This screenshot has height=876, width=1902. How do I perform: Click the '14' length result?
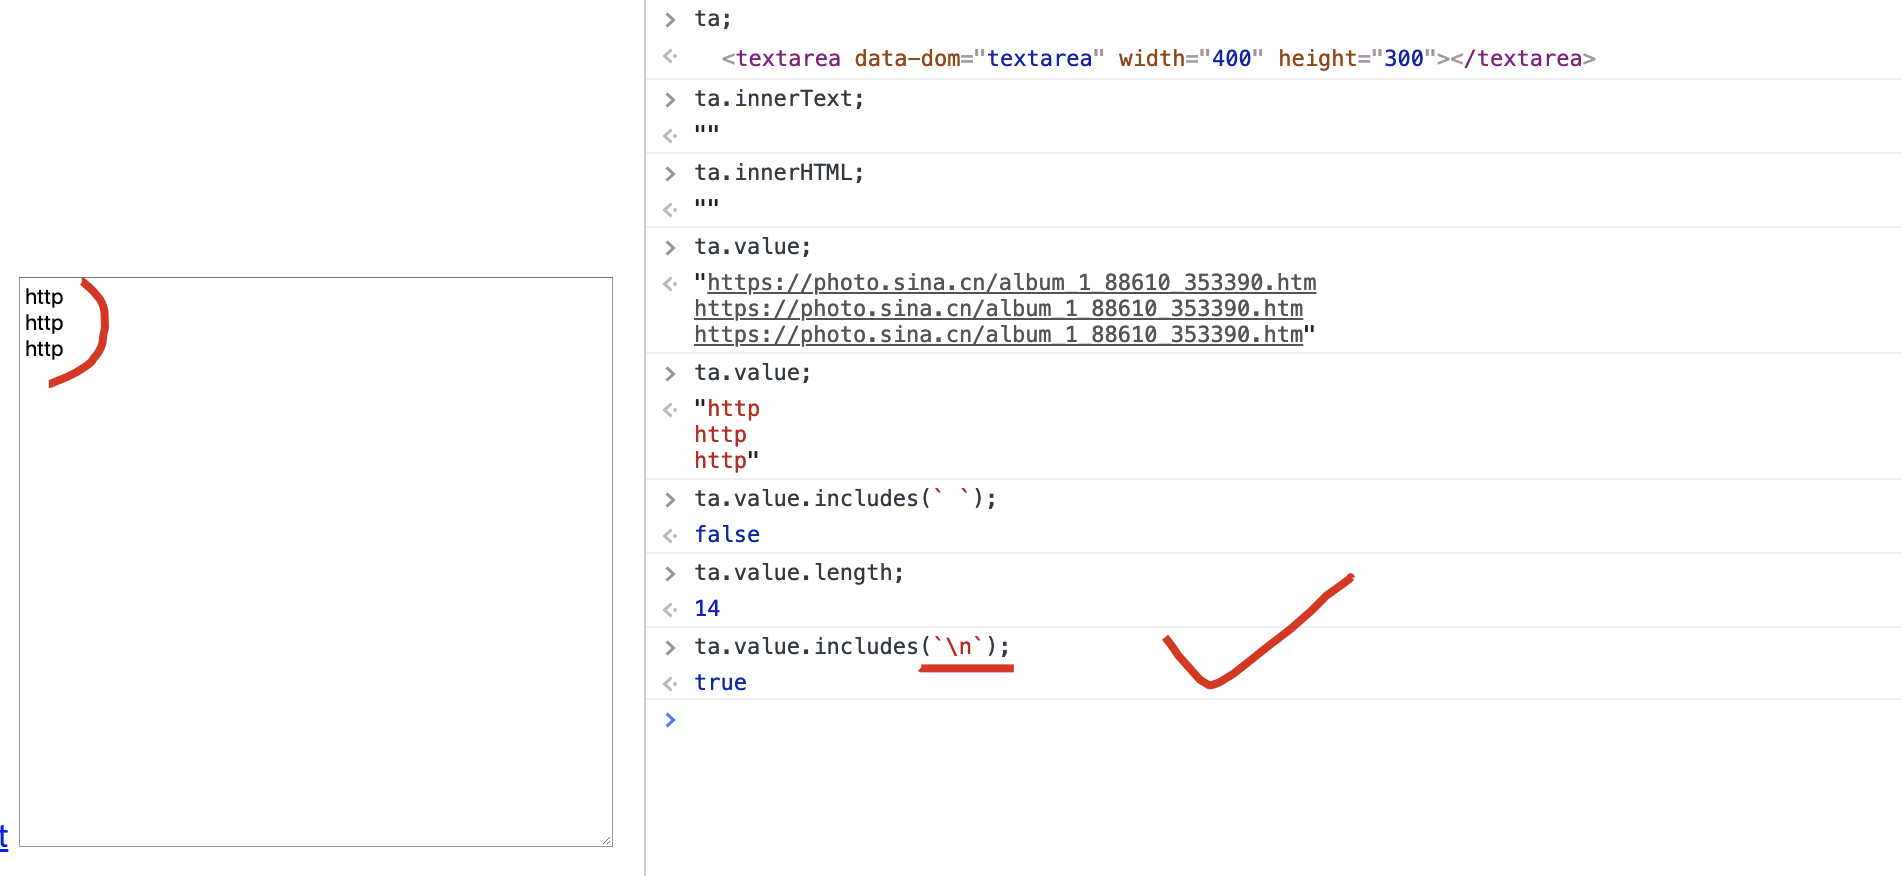tap(707, 609)
